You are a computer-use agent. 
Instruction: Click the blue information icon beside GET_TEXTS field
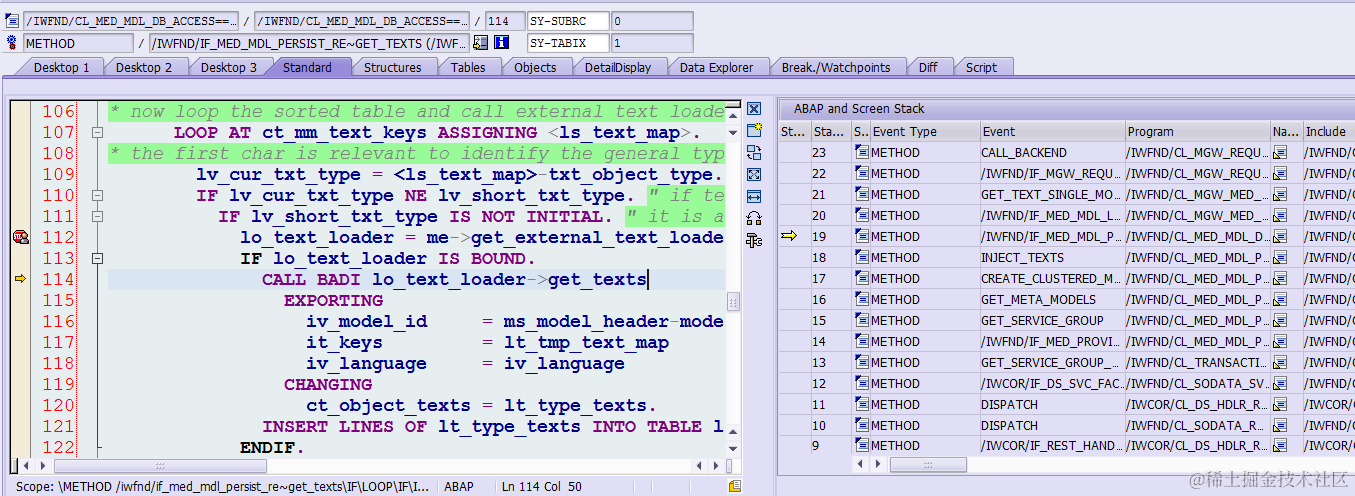(502, 43)
